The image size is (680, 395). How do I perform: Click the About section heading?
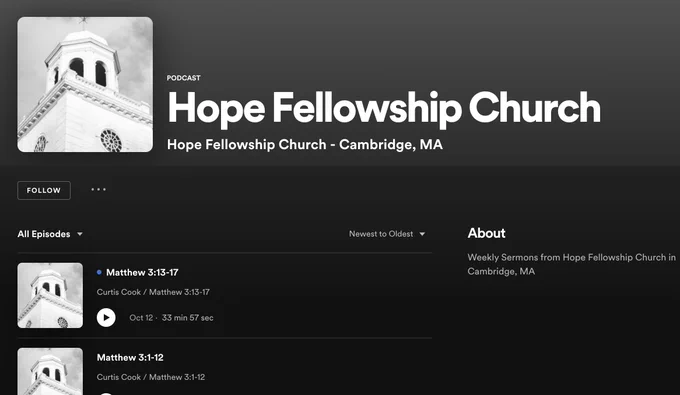point(487,233)
